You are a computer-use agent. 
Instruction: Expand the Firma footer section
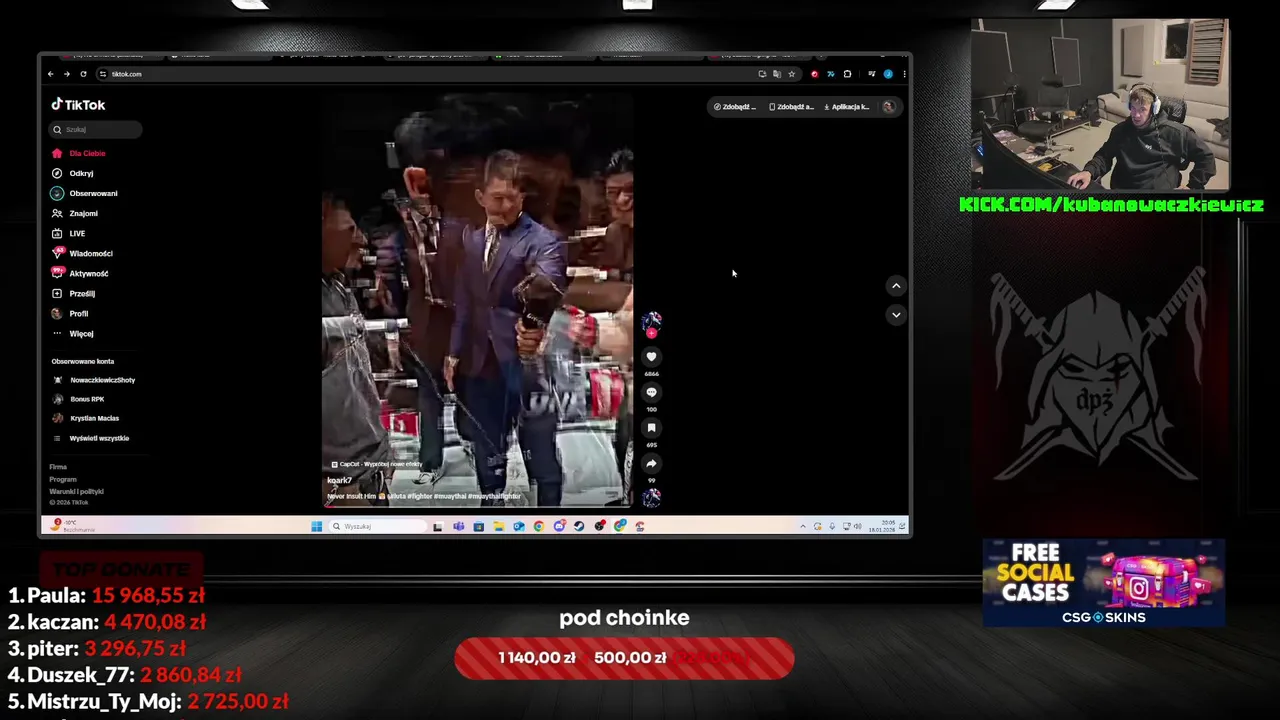coord(58,467)
